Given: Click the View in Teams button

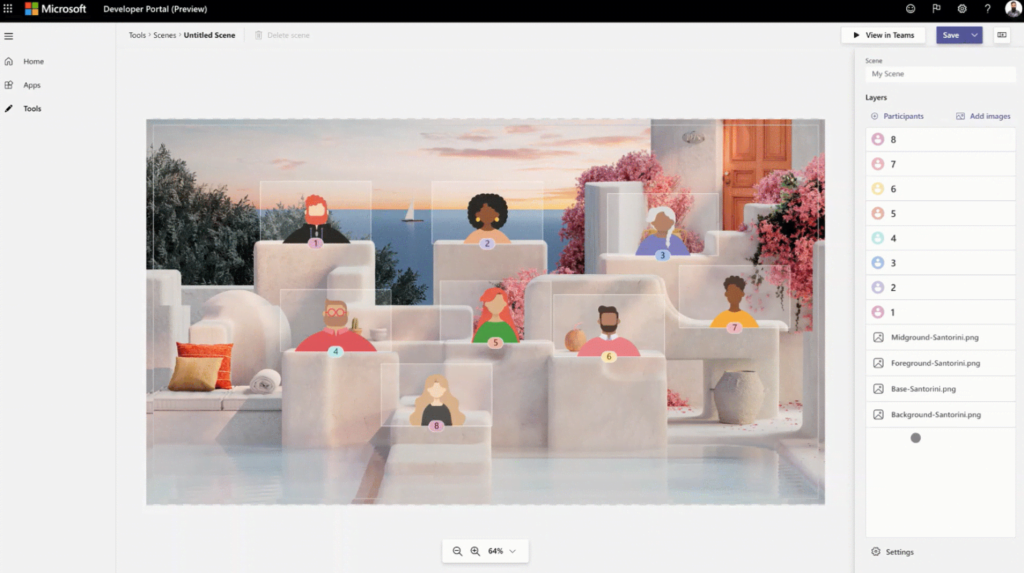Looking at the screenshot, I should (882, 35).
